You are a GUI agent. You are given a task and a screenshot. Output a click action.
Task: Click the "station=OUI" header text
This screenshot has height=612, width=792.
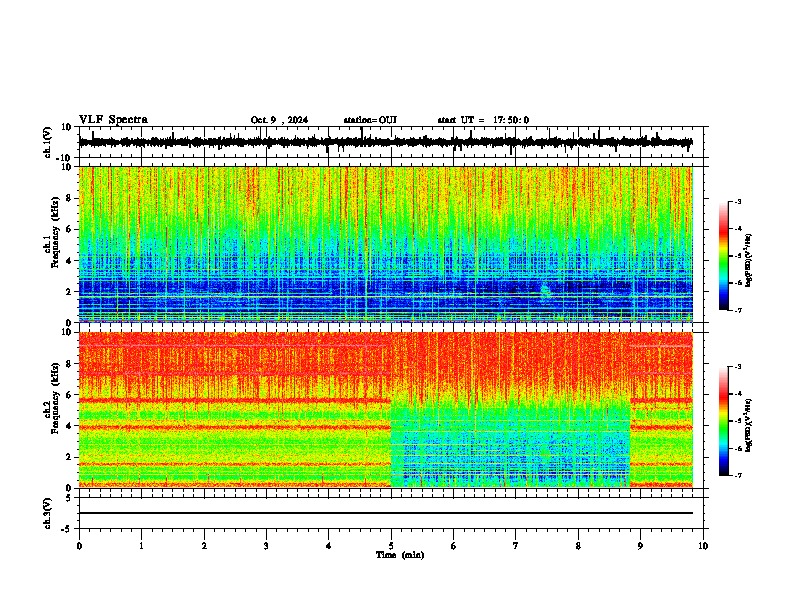click(x=370, y=120)
